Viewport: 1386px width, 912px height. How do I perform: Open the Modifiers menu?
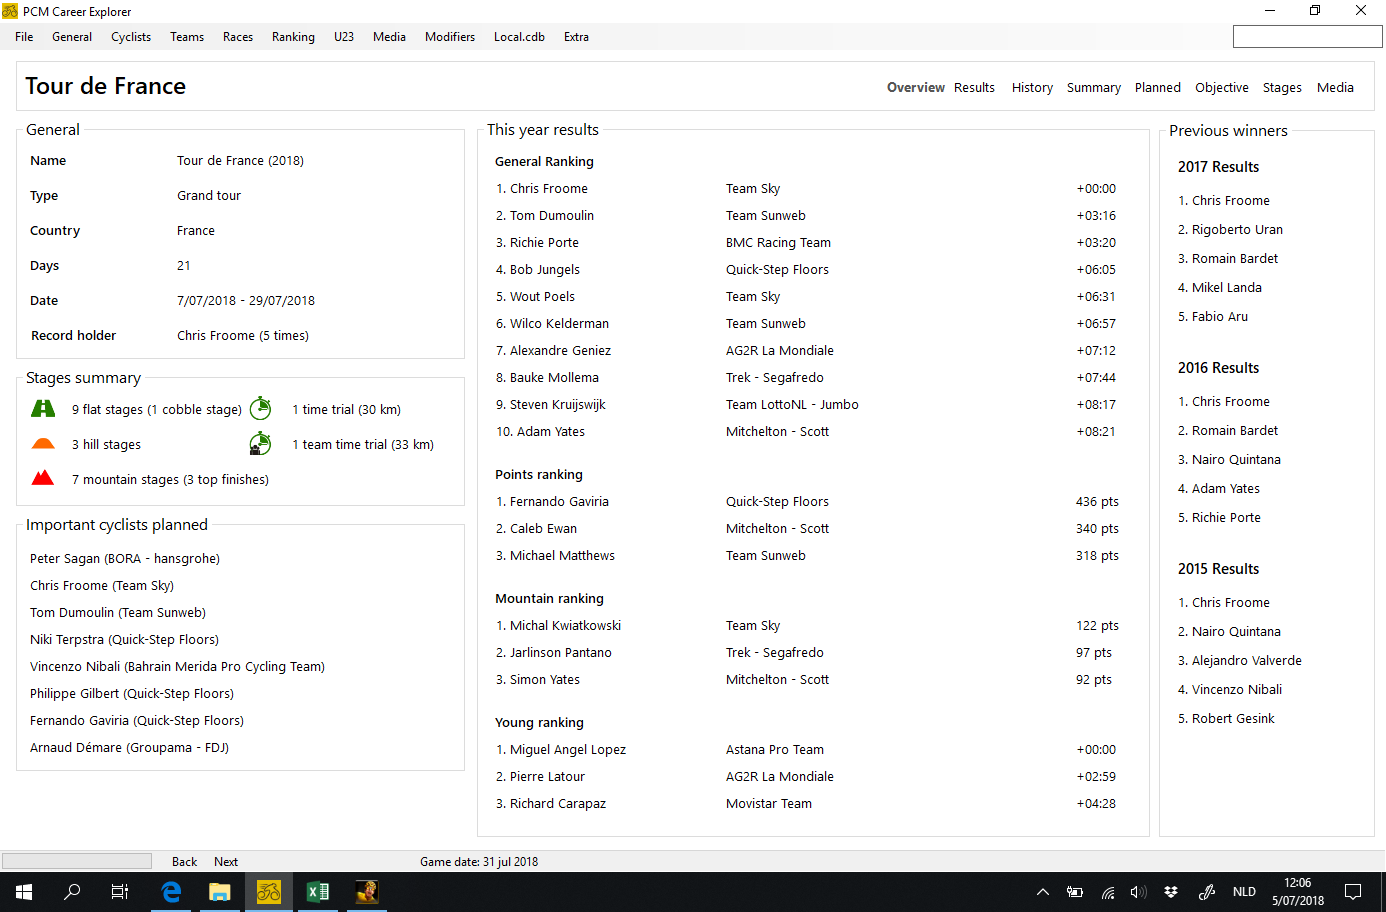(x=450, y=37)
